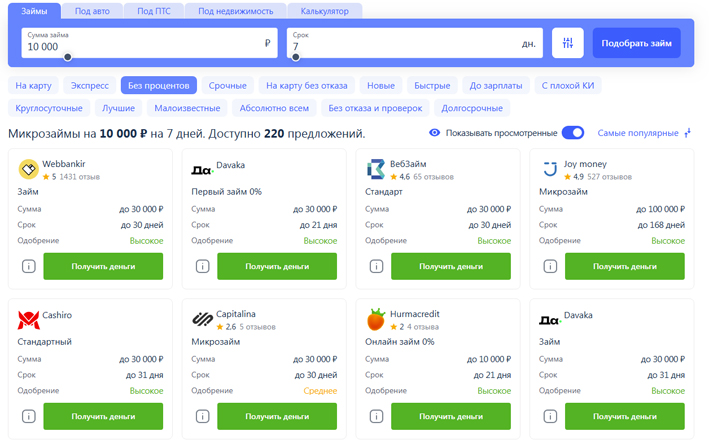Open the loan filter settings icon

(567, 43)
